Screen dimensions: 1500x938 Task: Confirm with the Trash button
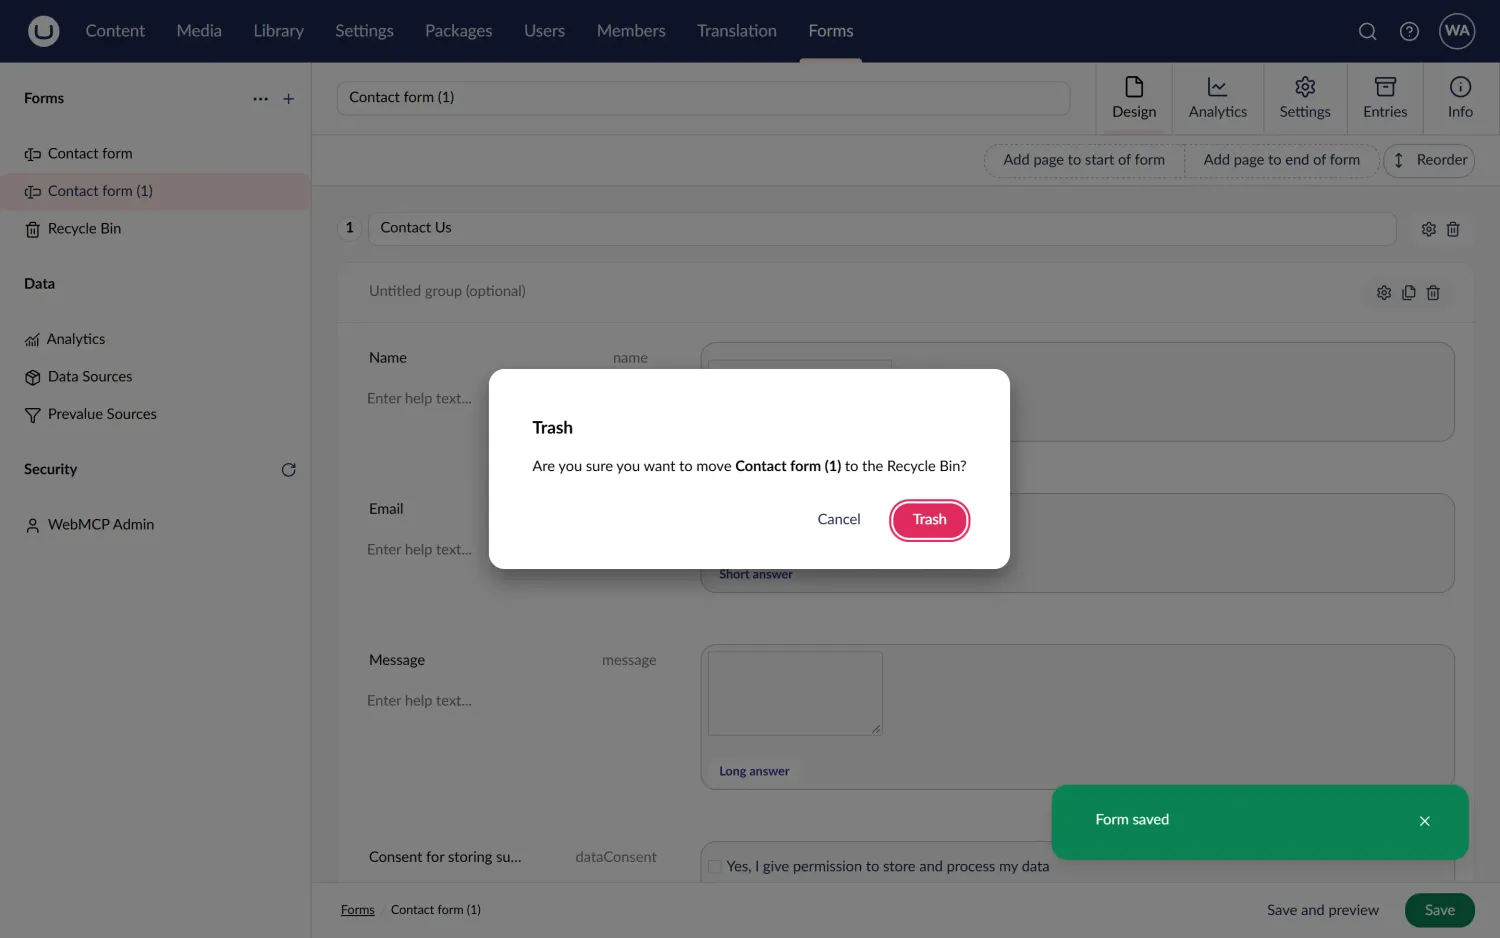click(929, 520)
